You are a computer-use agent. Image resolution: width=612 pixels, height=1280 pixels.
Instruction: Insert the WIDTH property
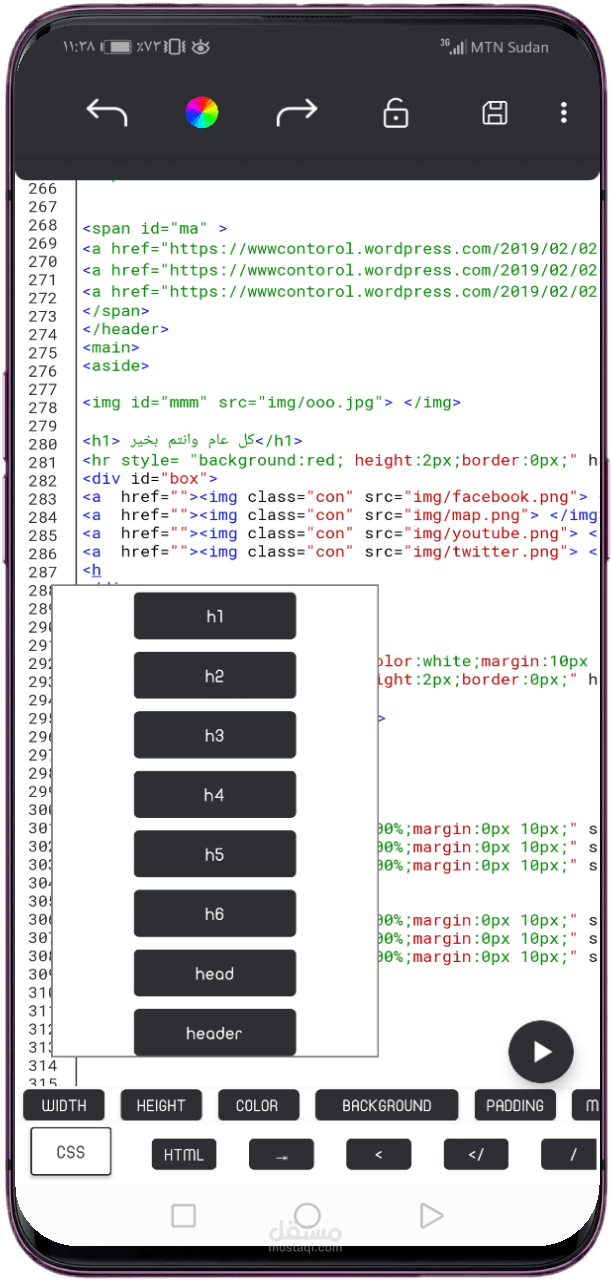(x=63, y=1105)
